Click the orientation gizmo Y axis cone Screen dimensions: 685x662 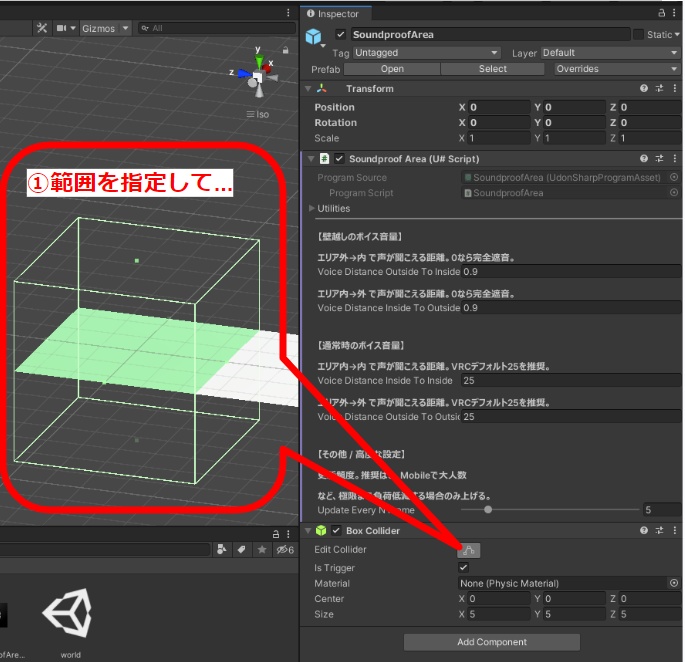(x=259, y=61)
